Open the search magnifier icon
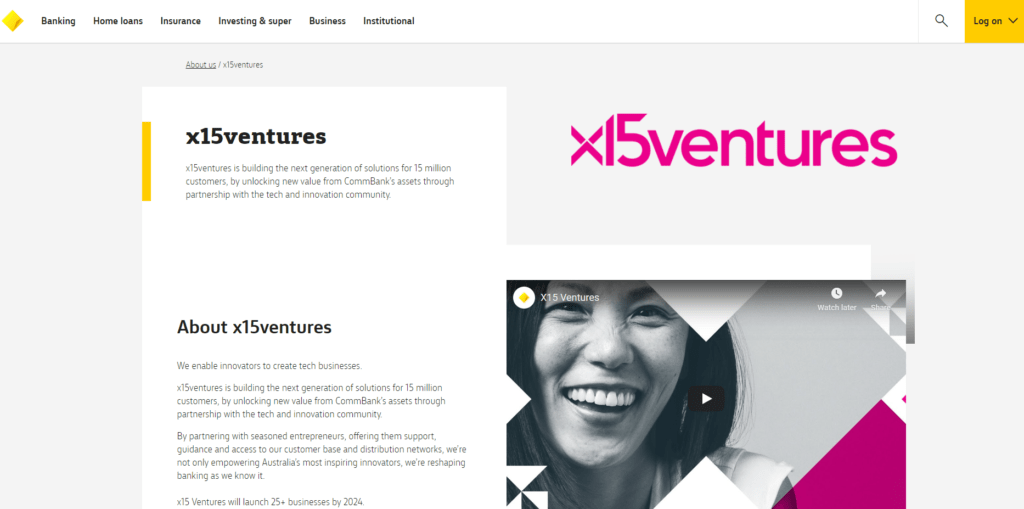The width and height of the screenshot is (1024, 509). (941, 21)
